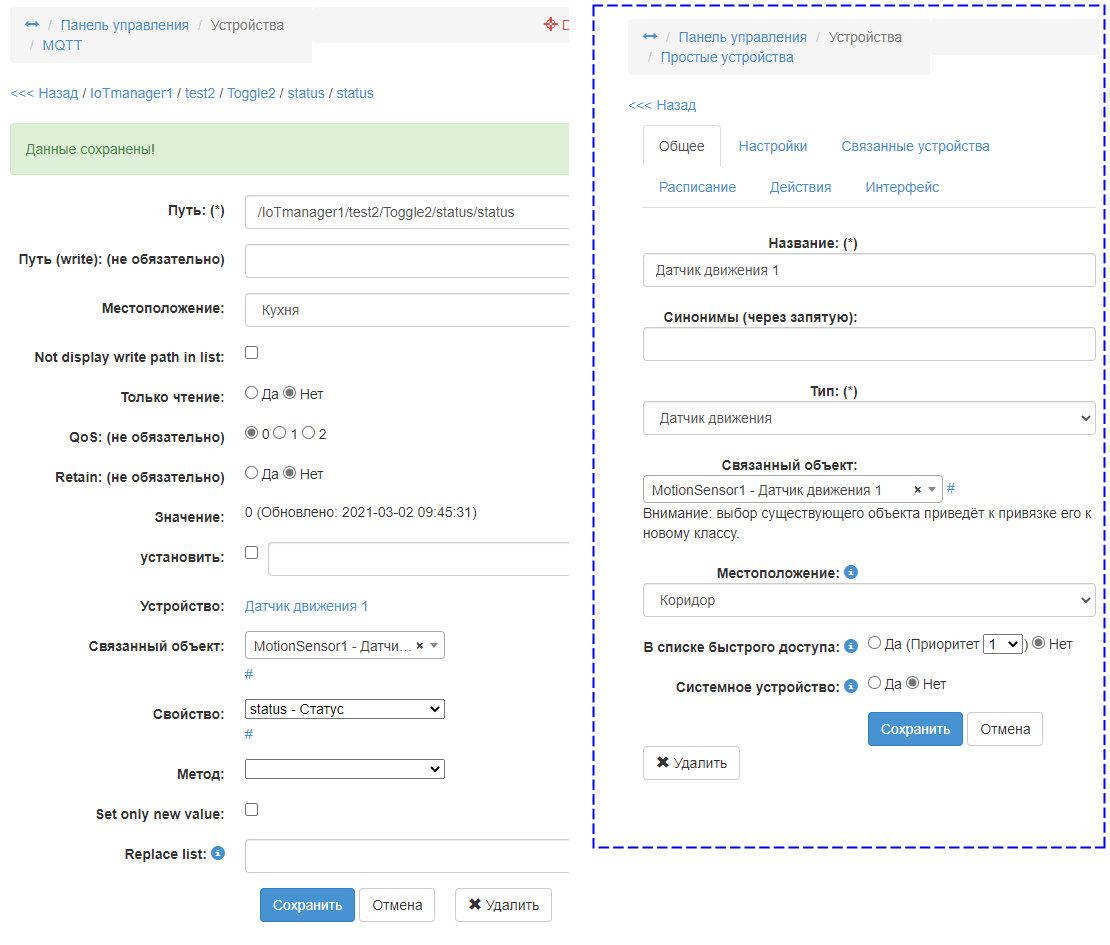Select Да for Только чтение
Screen dimensions: 1110x945
pos(251,393)
